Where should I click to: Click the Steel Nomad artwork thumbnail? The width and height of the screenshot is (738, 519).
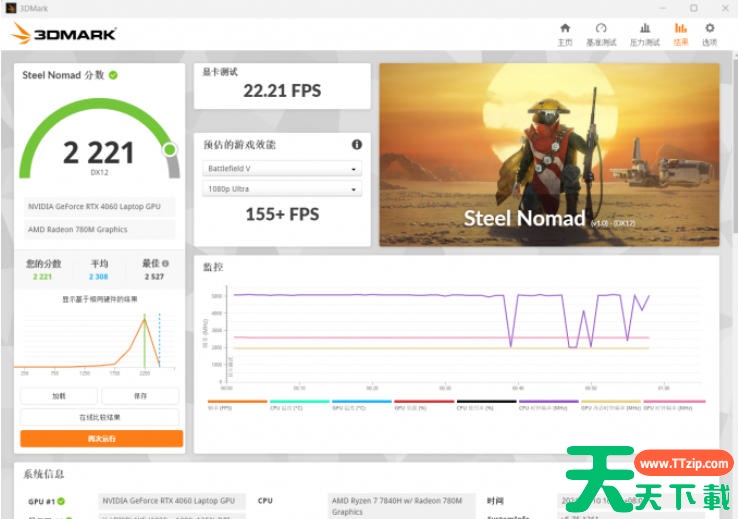tap(549, 155)
